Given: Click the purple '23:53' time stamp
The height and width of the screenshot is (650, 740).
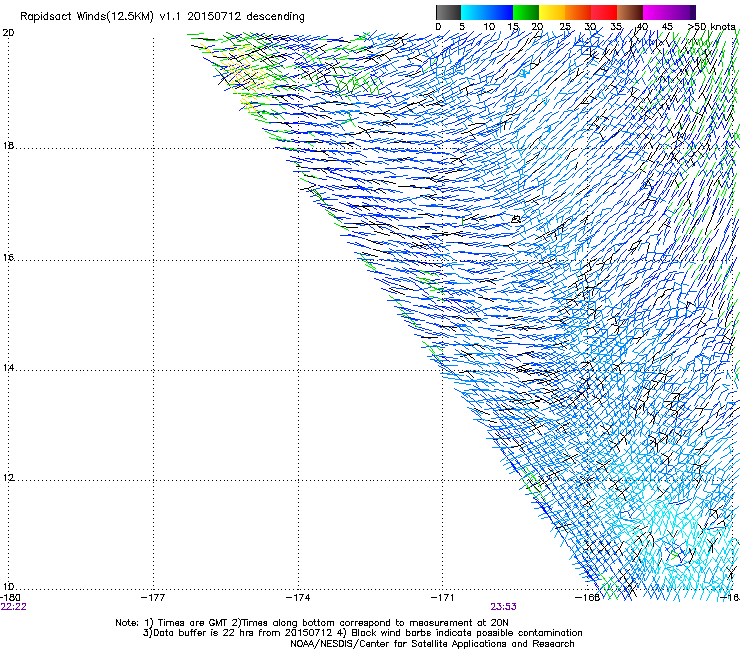Looking at the screenshot, I should pyautogui.click(x=503, y=607).
